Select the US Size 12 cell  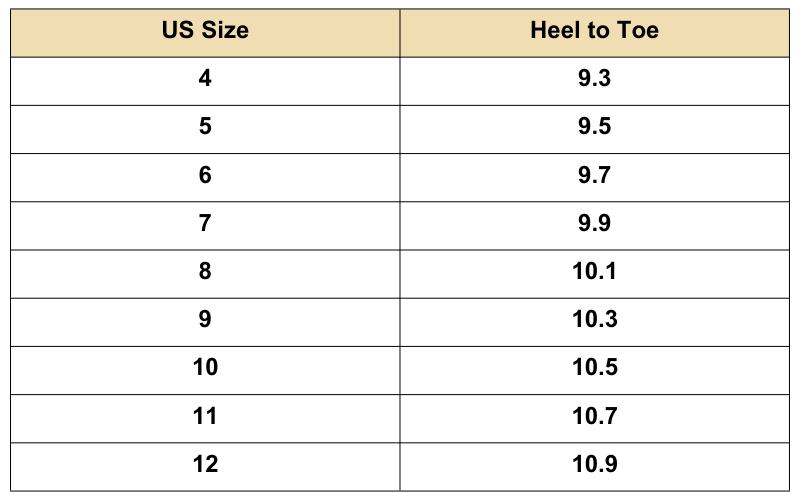(x=205, y=464)
